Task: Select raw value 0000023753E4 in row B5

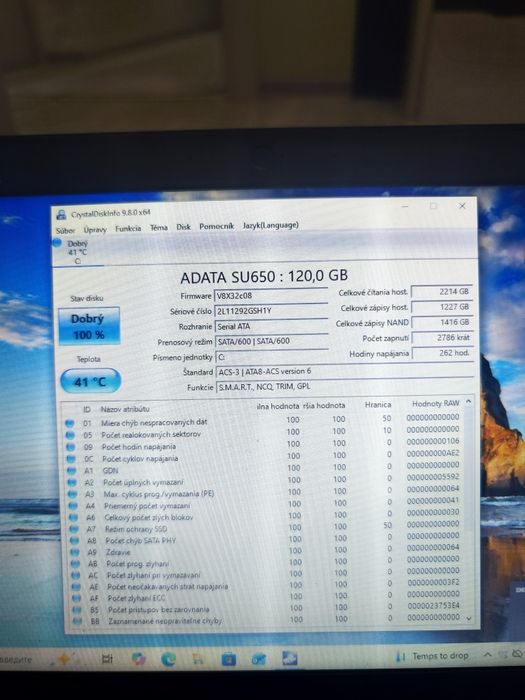Action: (433, 606)
